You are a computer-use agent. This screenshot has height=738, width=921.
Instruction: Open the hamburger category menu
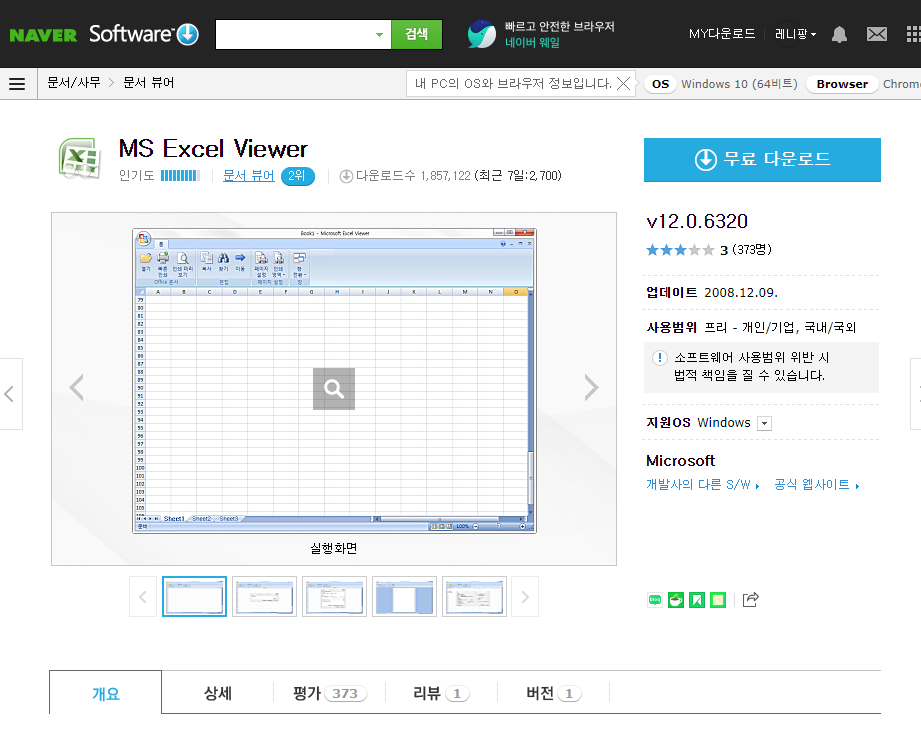click(17, 84)
